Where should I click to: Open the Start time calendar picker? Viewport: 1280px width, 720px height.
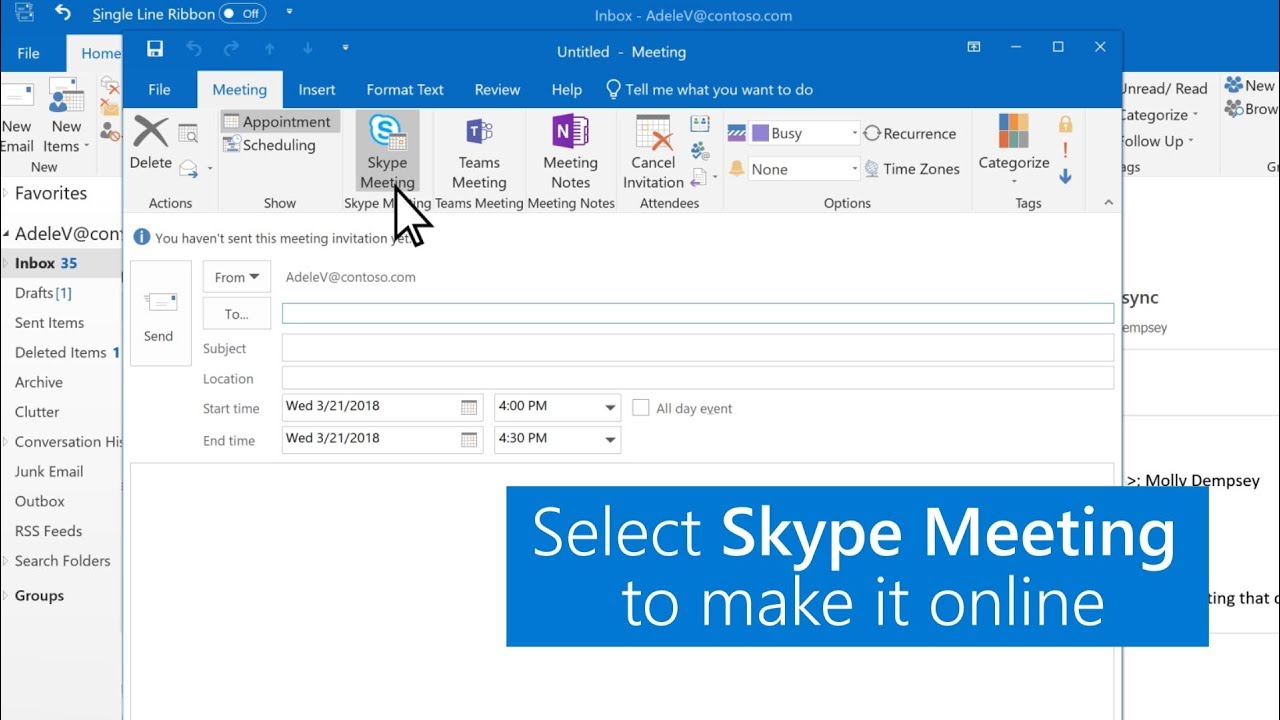coord(469,407)
